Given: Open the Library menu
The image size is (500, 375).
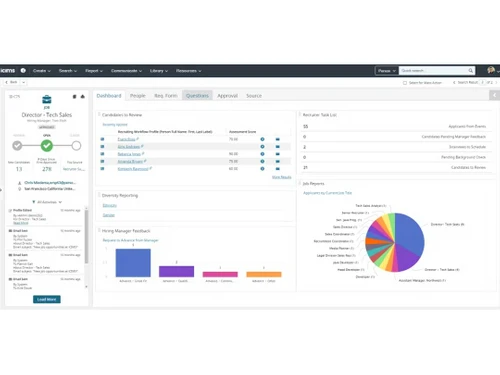Looking at the screenshot, I should (x=159, y=71).
